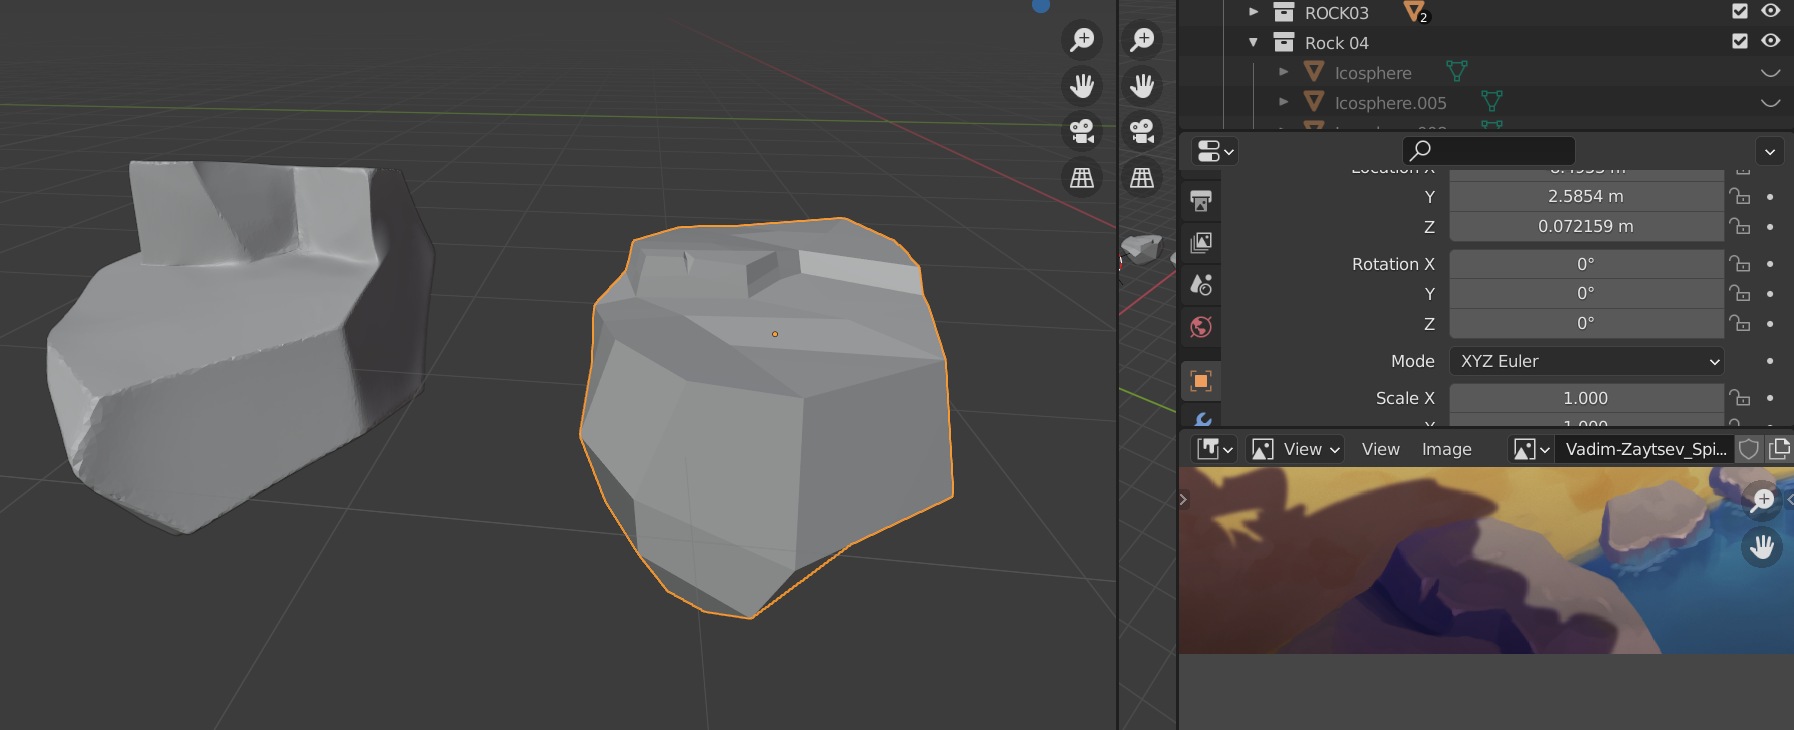Click the green mesh data icon next to Icosphere
Image resolution: width=1794 pixels, height=730 pixels.
pos(1457,71)
